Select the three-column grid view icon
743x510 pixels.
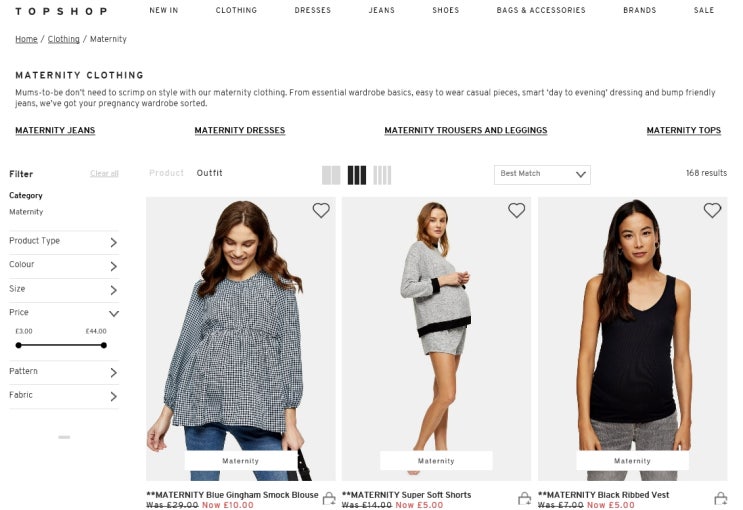(357, 175)
